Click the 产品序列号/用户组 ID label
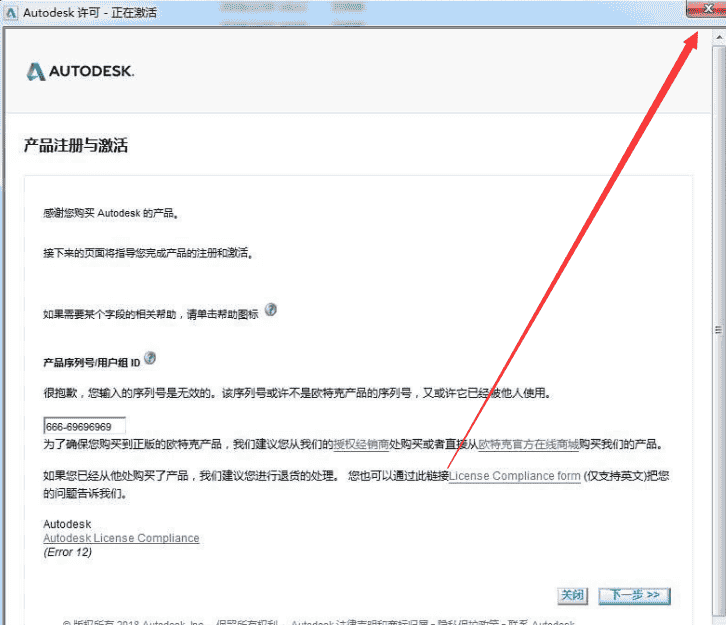 click(92, 362)
